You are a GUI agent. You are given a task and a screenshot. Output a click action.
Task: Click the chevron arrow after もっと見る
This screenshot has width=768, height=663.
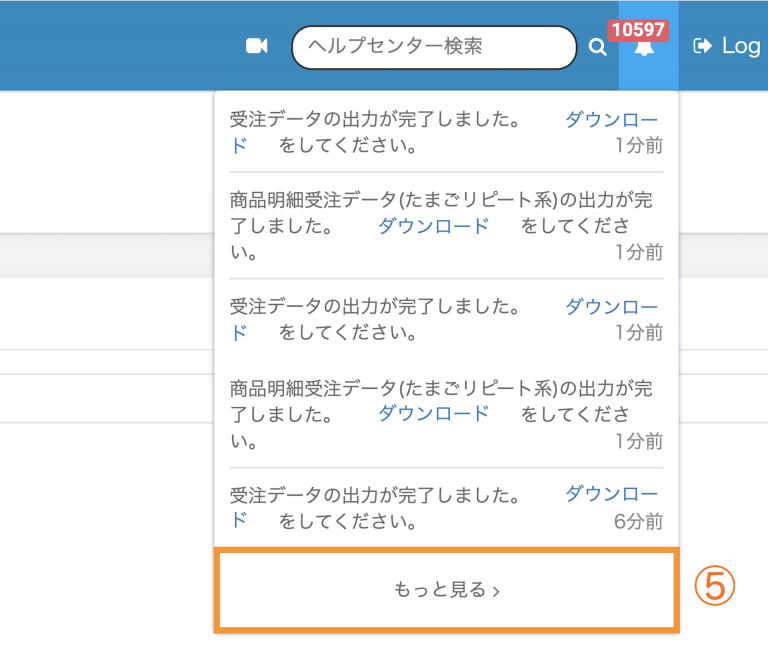pyautogui.click(x=497, y=591)
